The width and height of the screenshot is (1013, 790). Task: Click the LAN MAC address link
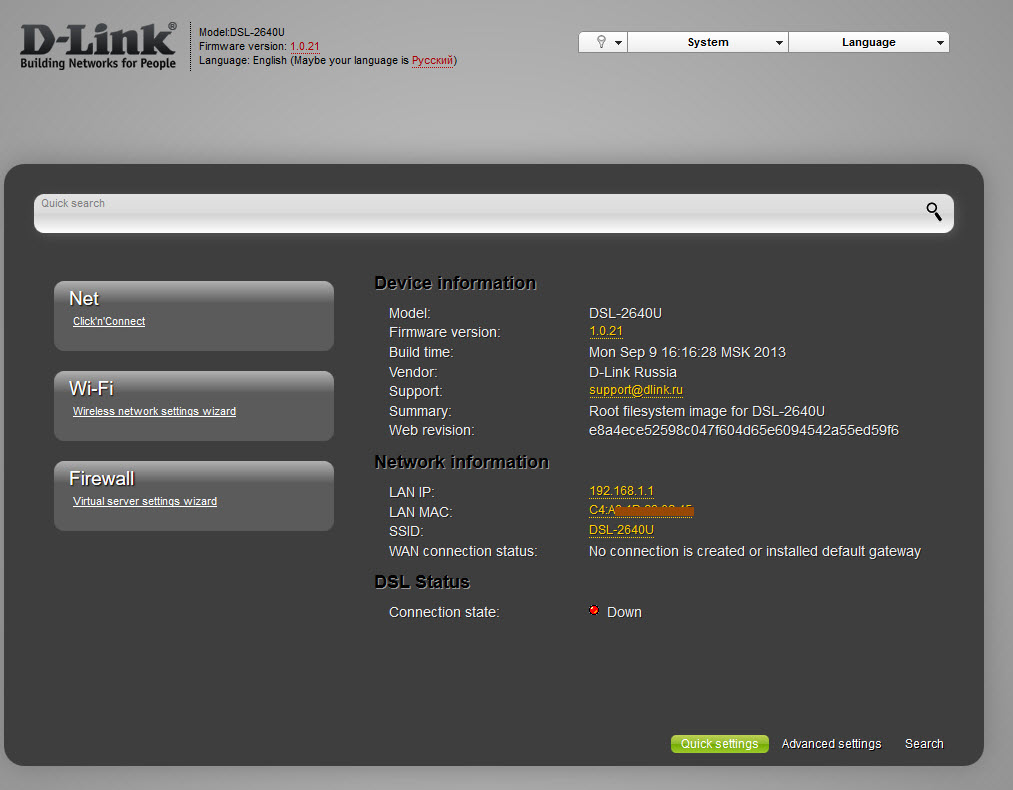pyautogui.click(x=641, y=510)
